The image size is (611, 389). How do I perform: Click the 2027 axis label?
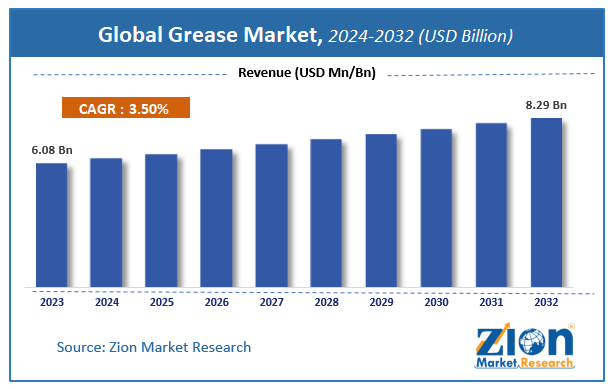(272, 302)
